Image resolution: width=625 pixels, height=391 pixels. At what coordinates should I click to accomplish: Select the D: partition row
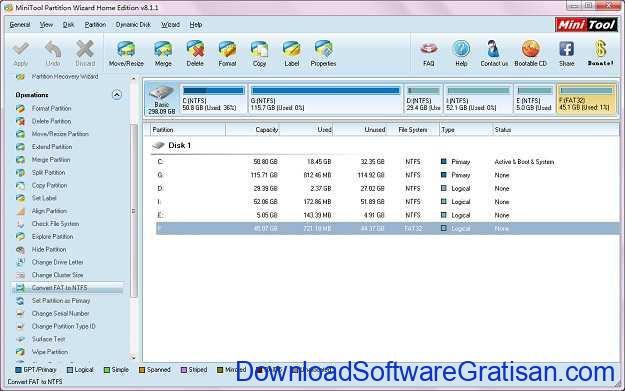pyautogui.click(x=387, y=189)
